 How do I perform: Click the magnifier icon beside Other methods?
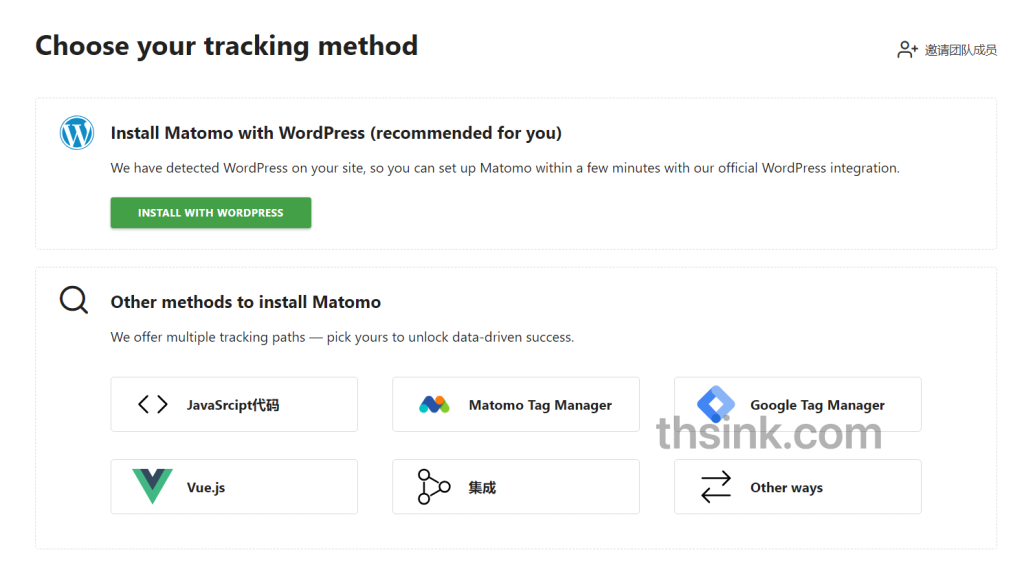pos(74,300)
